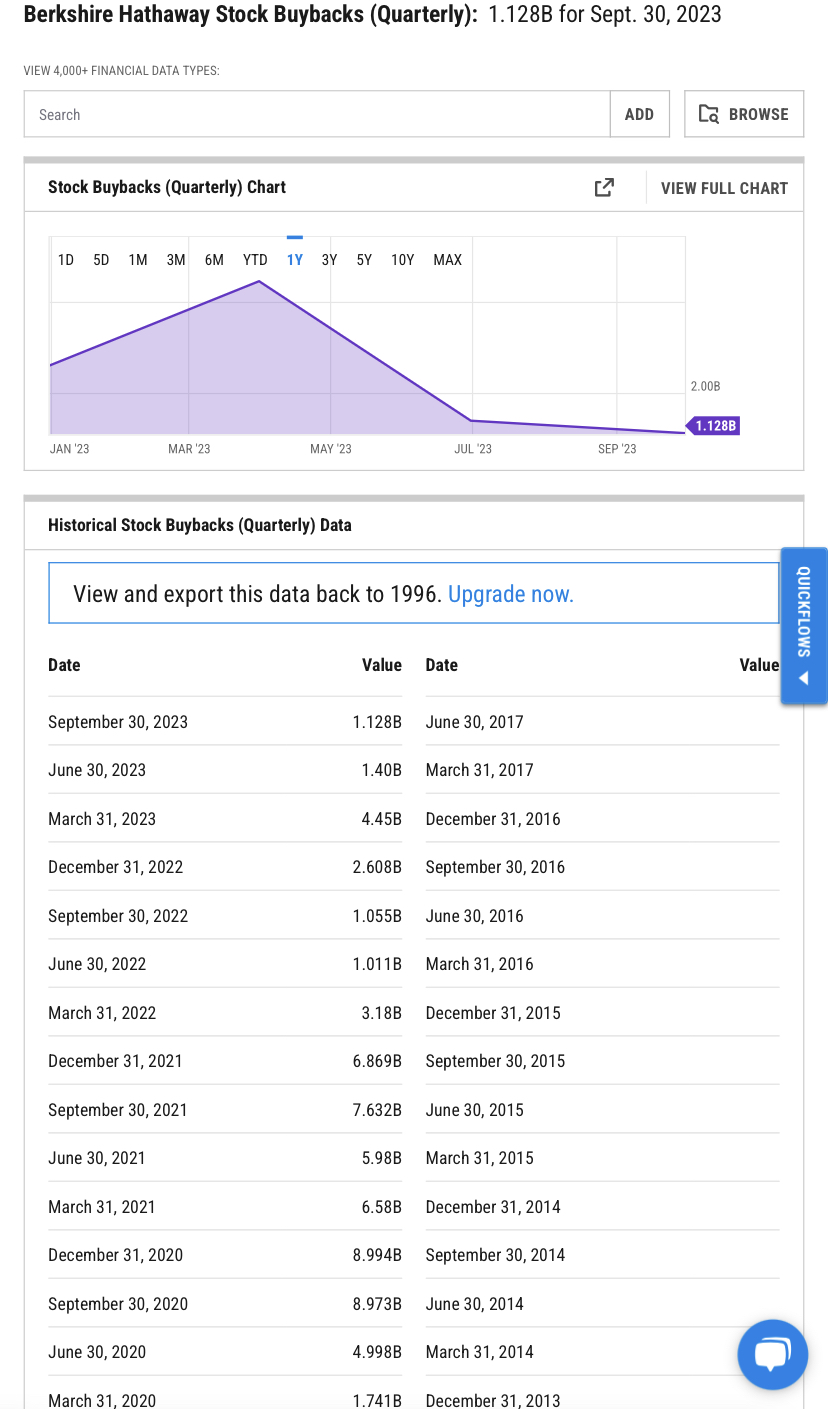Click the 8.973B value

click(x=377, y=1304)
